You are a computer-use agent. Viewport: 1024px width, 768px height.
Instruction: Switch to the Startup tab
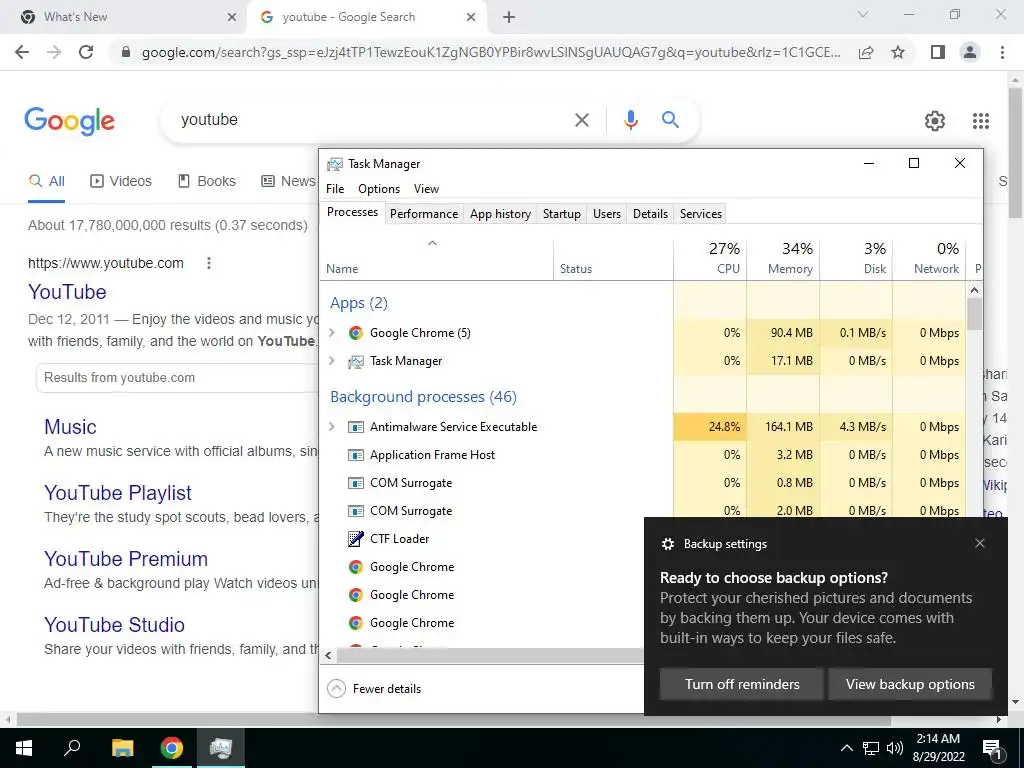[x=562, y=214]
